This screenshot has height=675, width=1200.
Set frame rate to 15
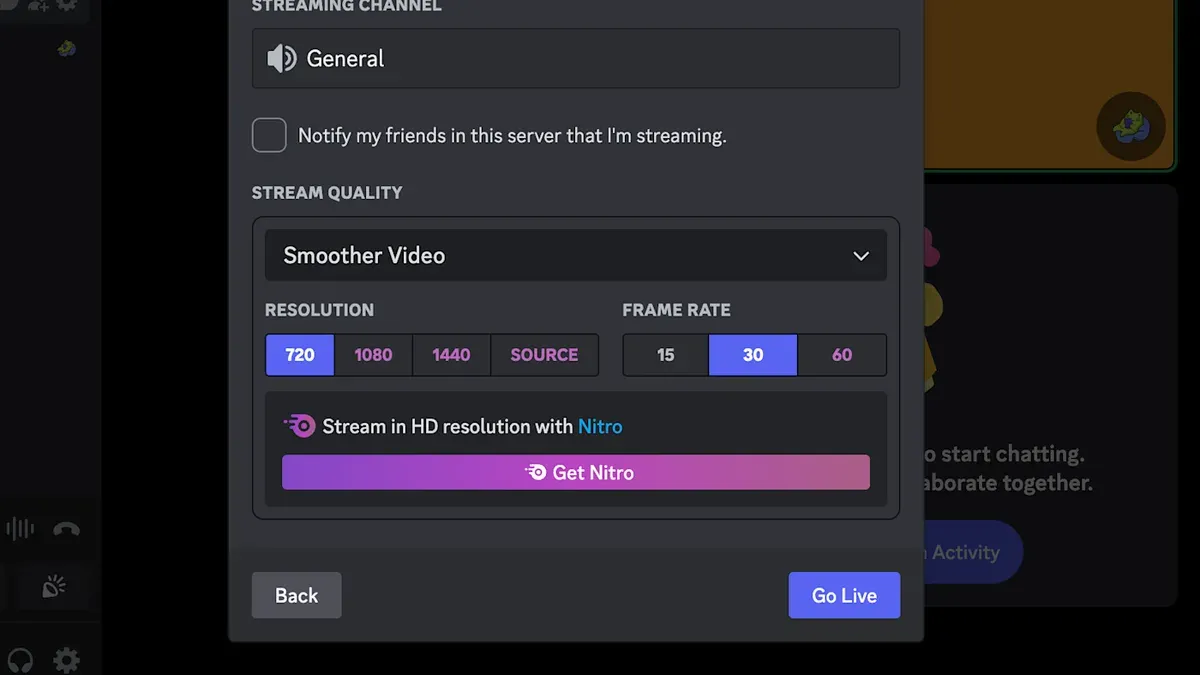(666, 355)
